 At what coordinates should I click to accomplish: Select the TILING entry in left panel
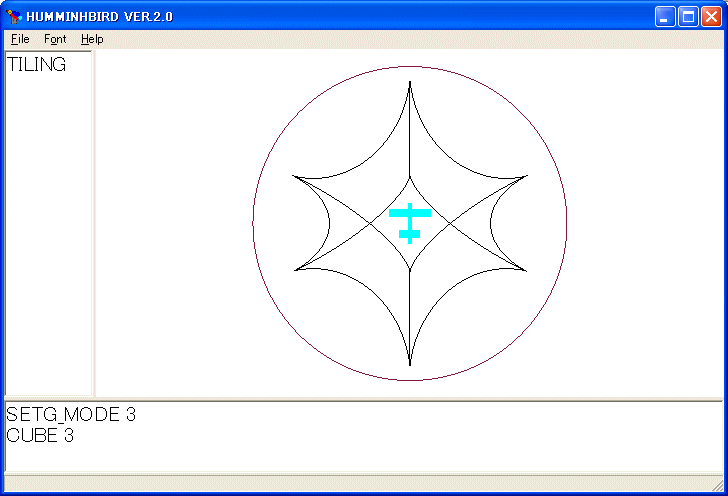point(37,65)
